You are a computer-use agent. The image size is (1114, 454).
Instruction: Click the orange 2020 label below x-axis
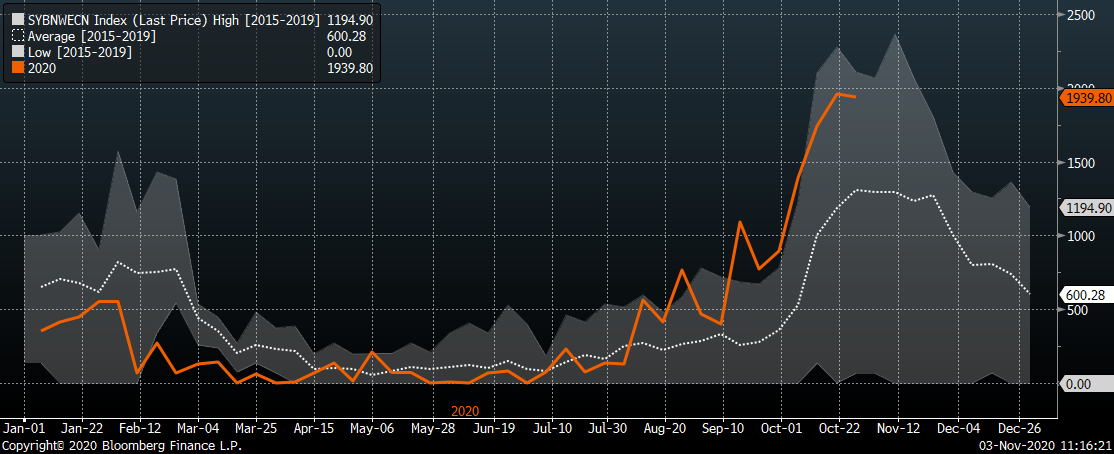465,410
